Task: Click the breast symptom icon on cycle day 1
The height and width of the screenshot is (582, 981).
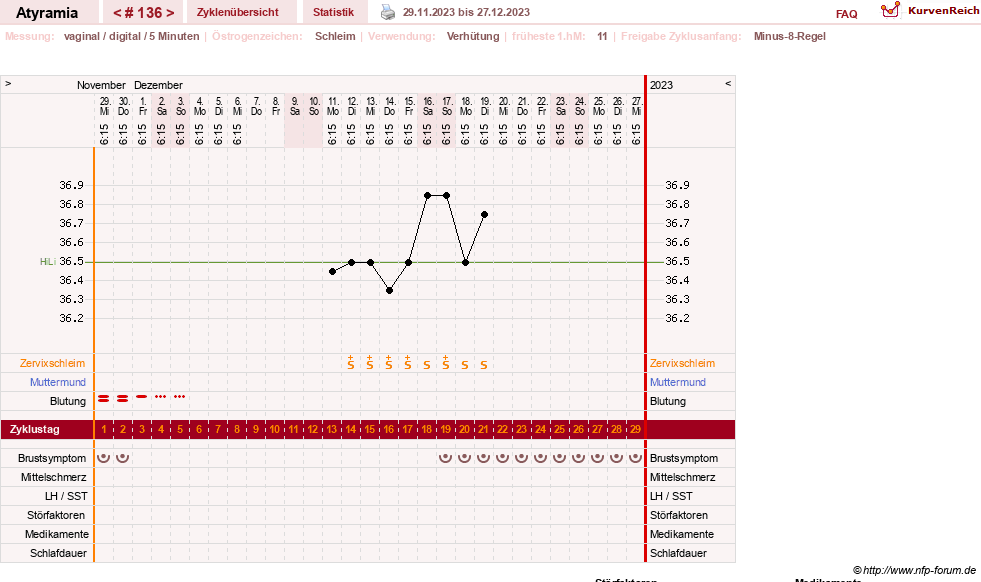Action: [104, 457]
